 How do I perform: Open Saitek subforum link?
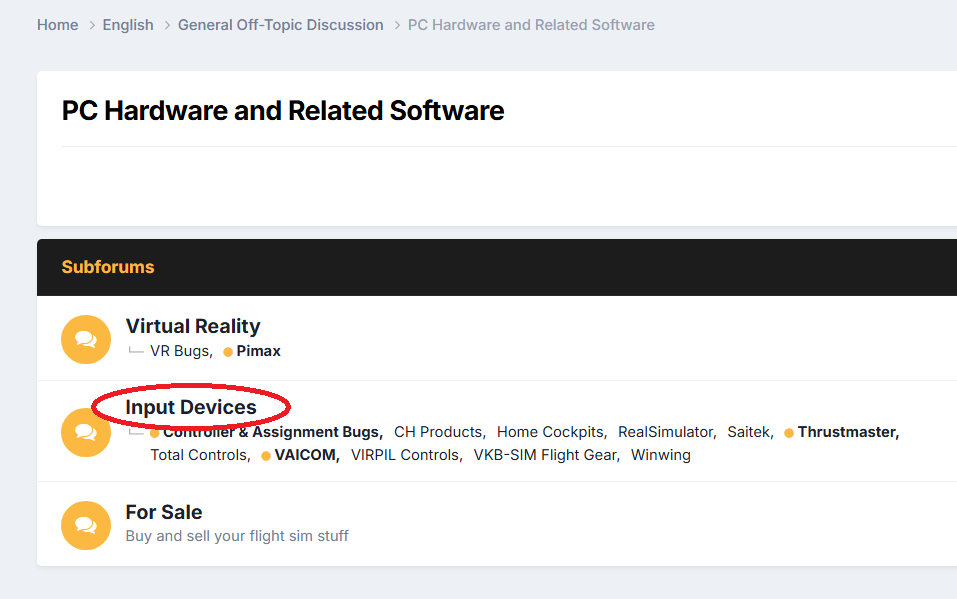coord(751,432)
